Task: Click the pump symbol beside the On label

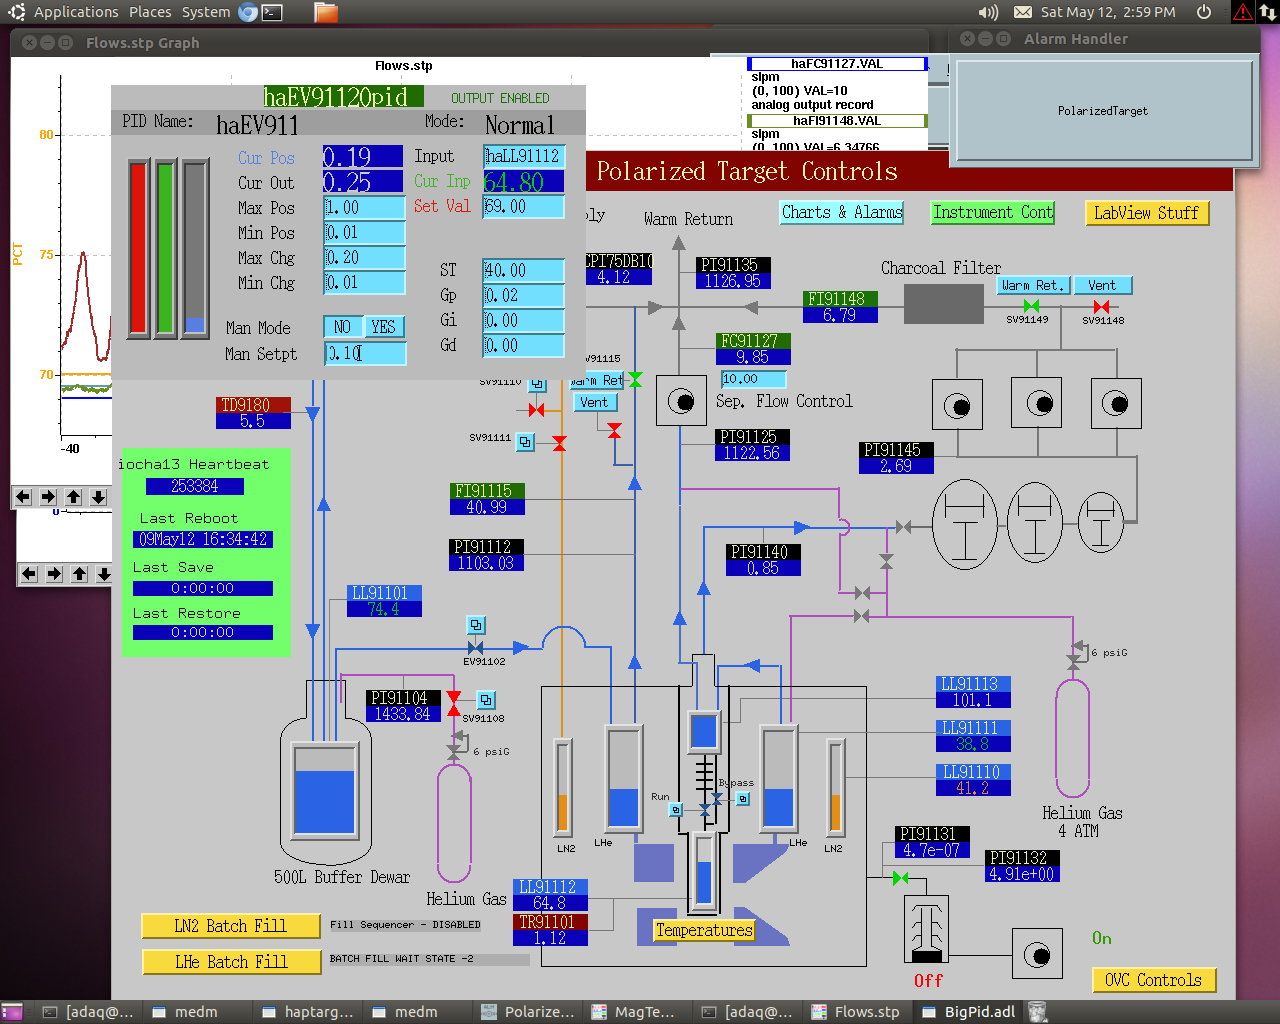Action: [1038, 954]
